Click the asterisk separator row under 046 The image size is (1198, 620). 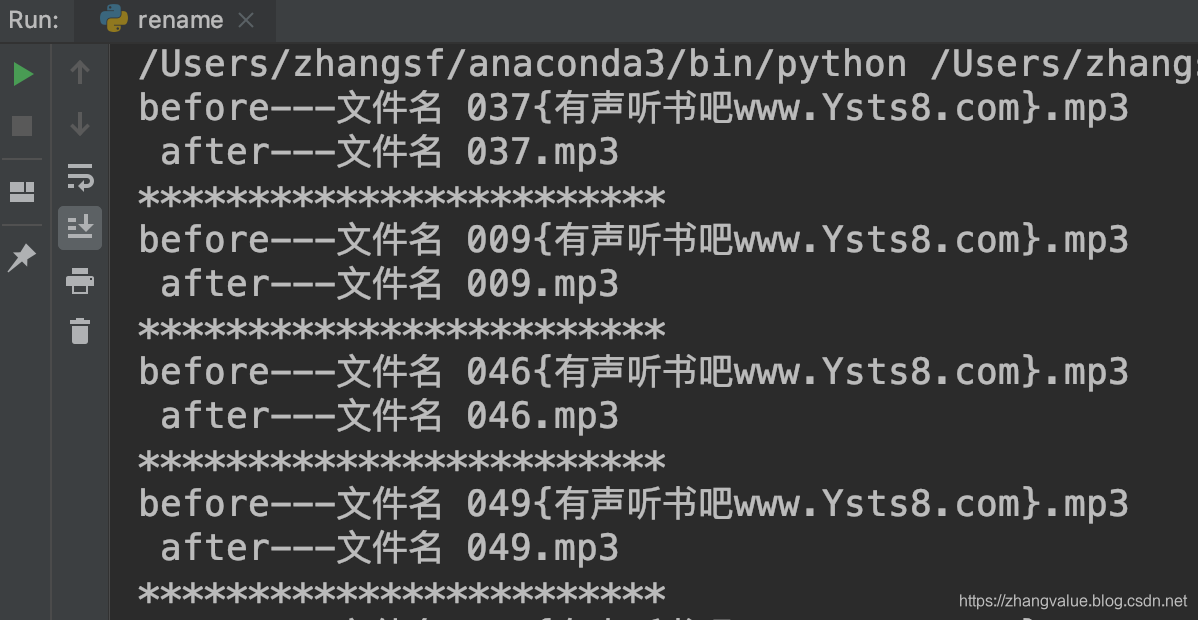pos(400,459)
